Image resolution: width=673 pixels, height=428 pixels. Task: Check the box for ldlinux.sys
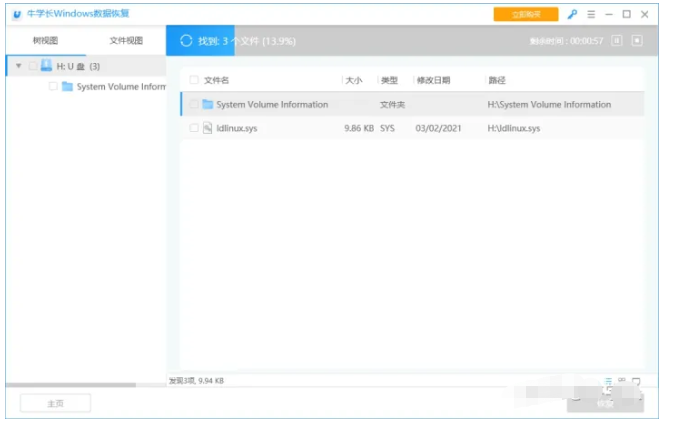(x=194, y=128)
